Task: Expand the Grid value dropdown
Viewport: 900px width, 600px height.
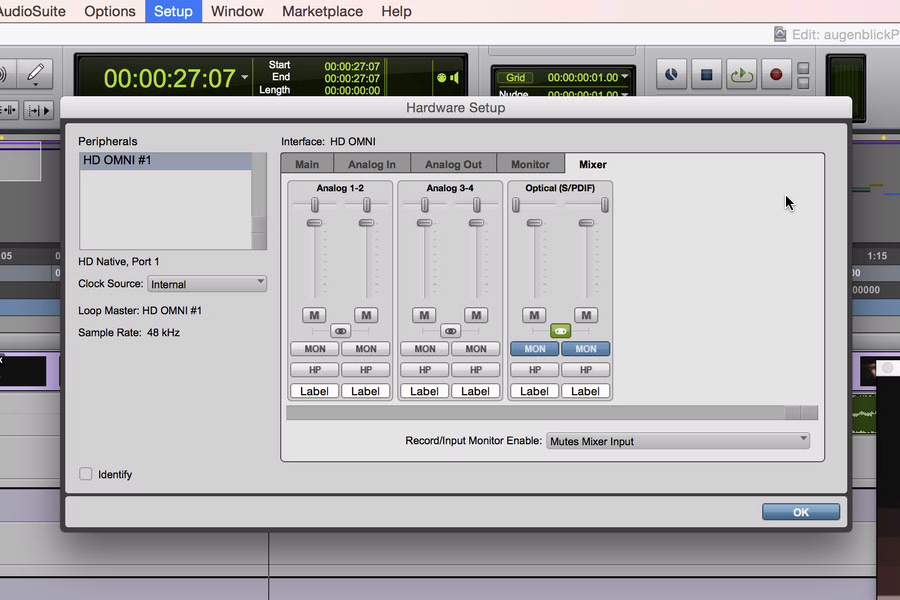Action: coord(625,77)
